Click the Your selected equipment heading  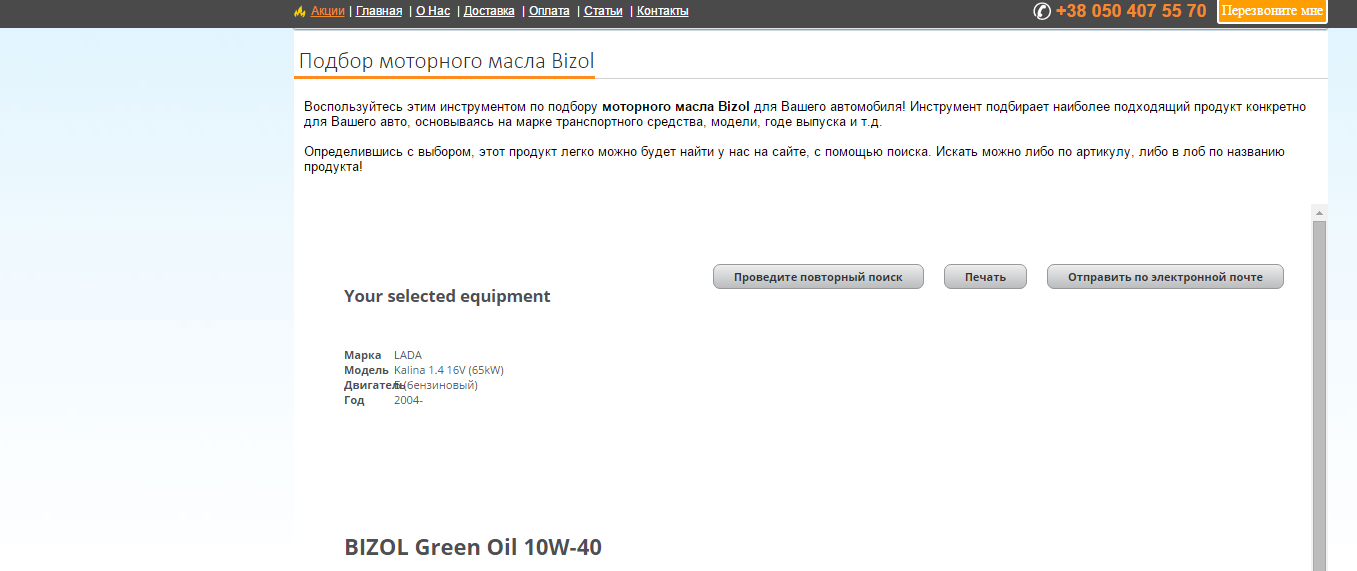pyautogui.click(x=447, y=296)
